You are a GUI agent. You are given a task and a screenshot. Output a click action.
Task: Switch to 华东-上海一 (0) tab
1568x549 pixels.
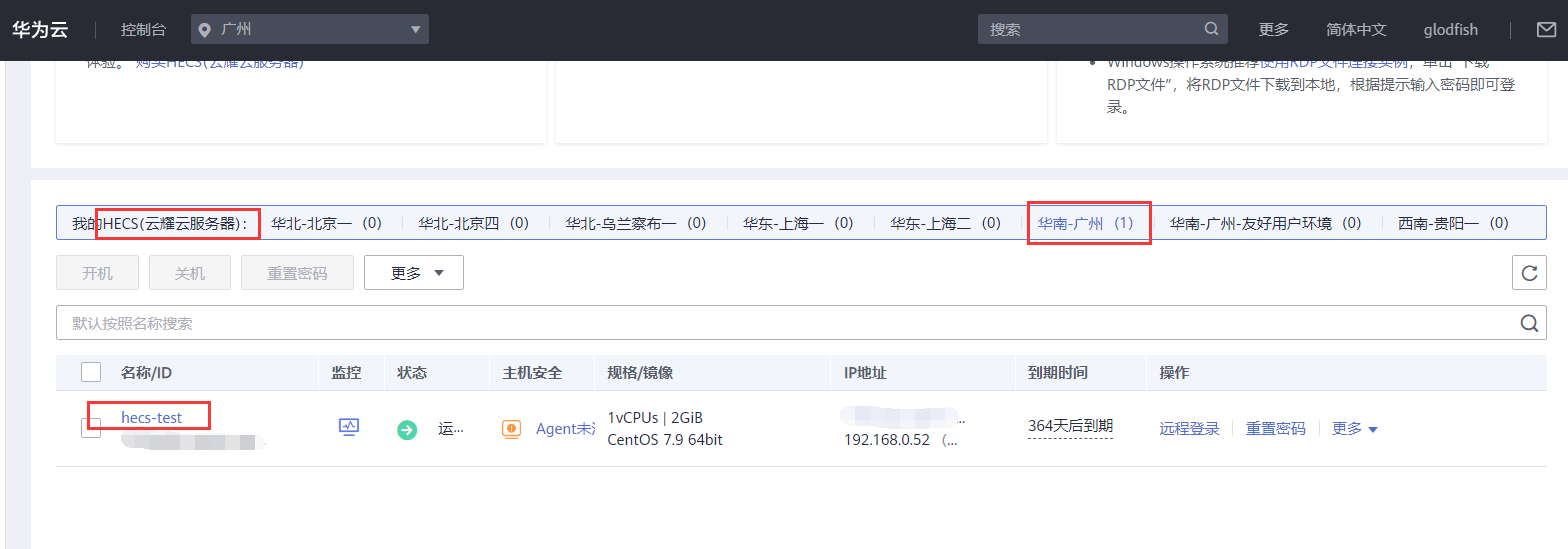(x=798, y=223)
